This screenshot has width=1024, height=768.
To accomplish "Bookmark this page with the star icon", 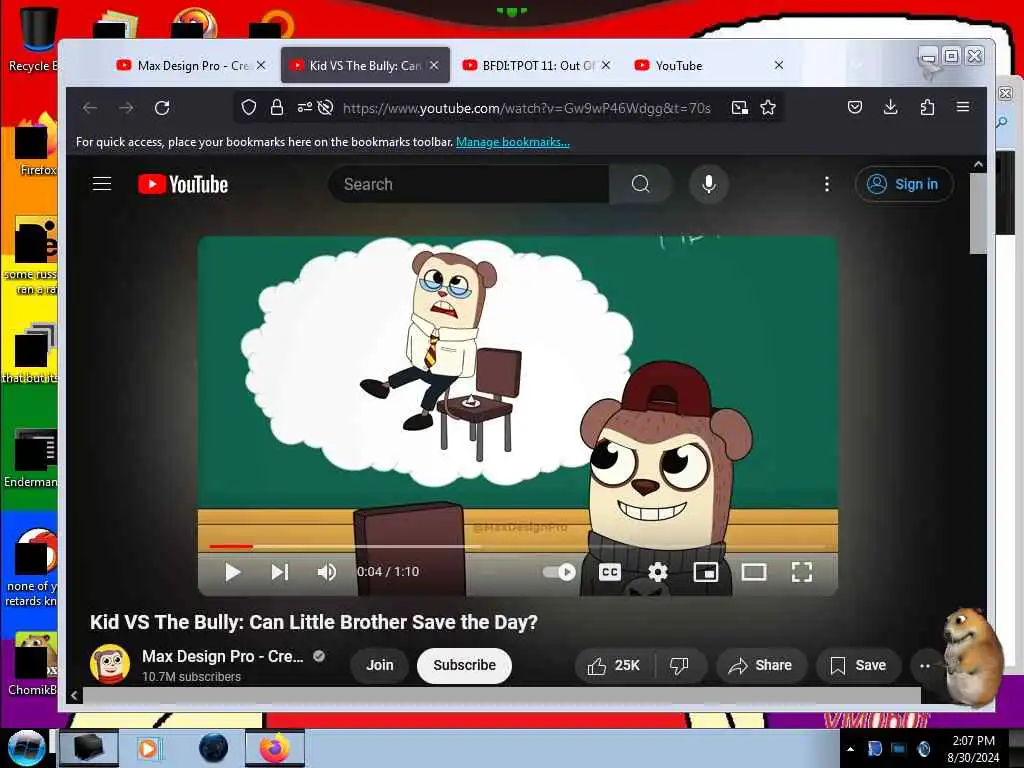I will pos(768,108).
